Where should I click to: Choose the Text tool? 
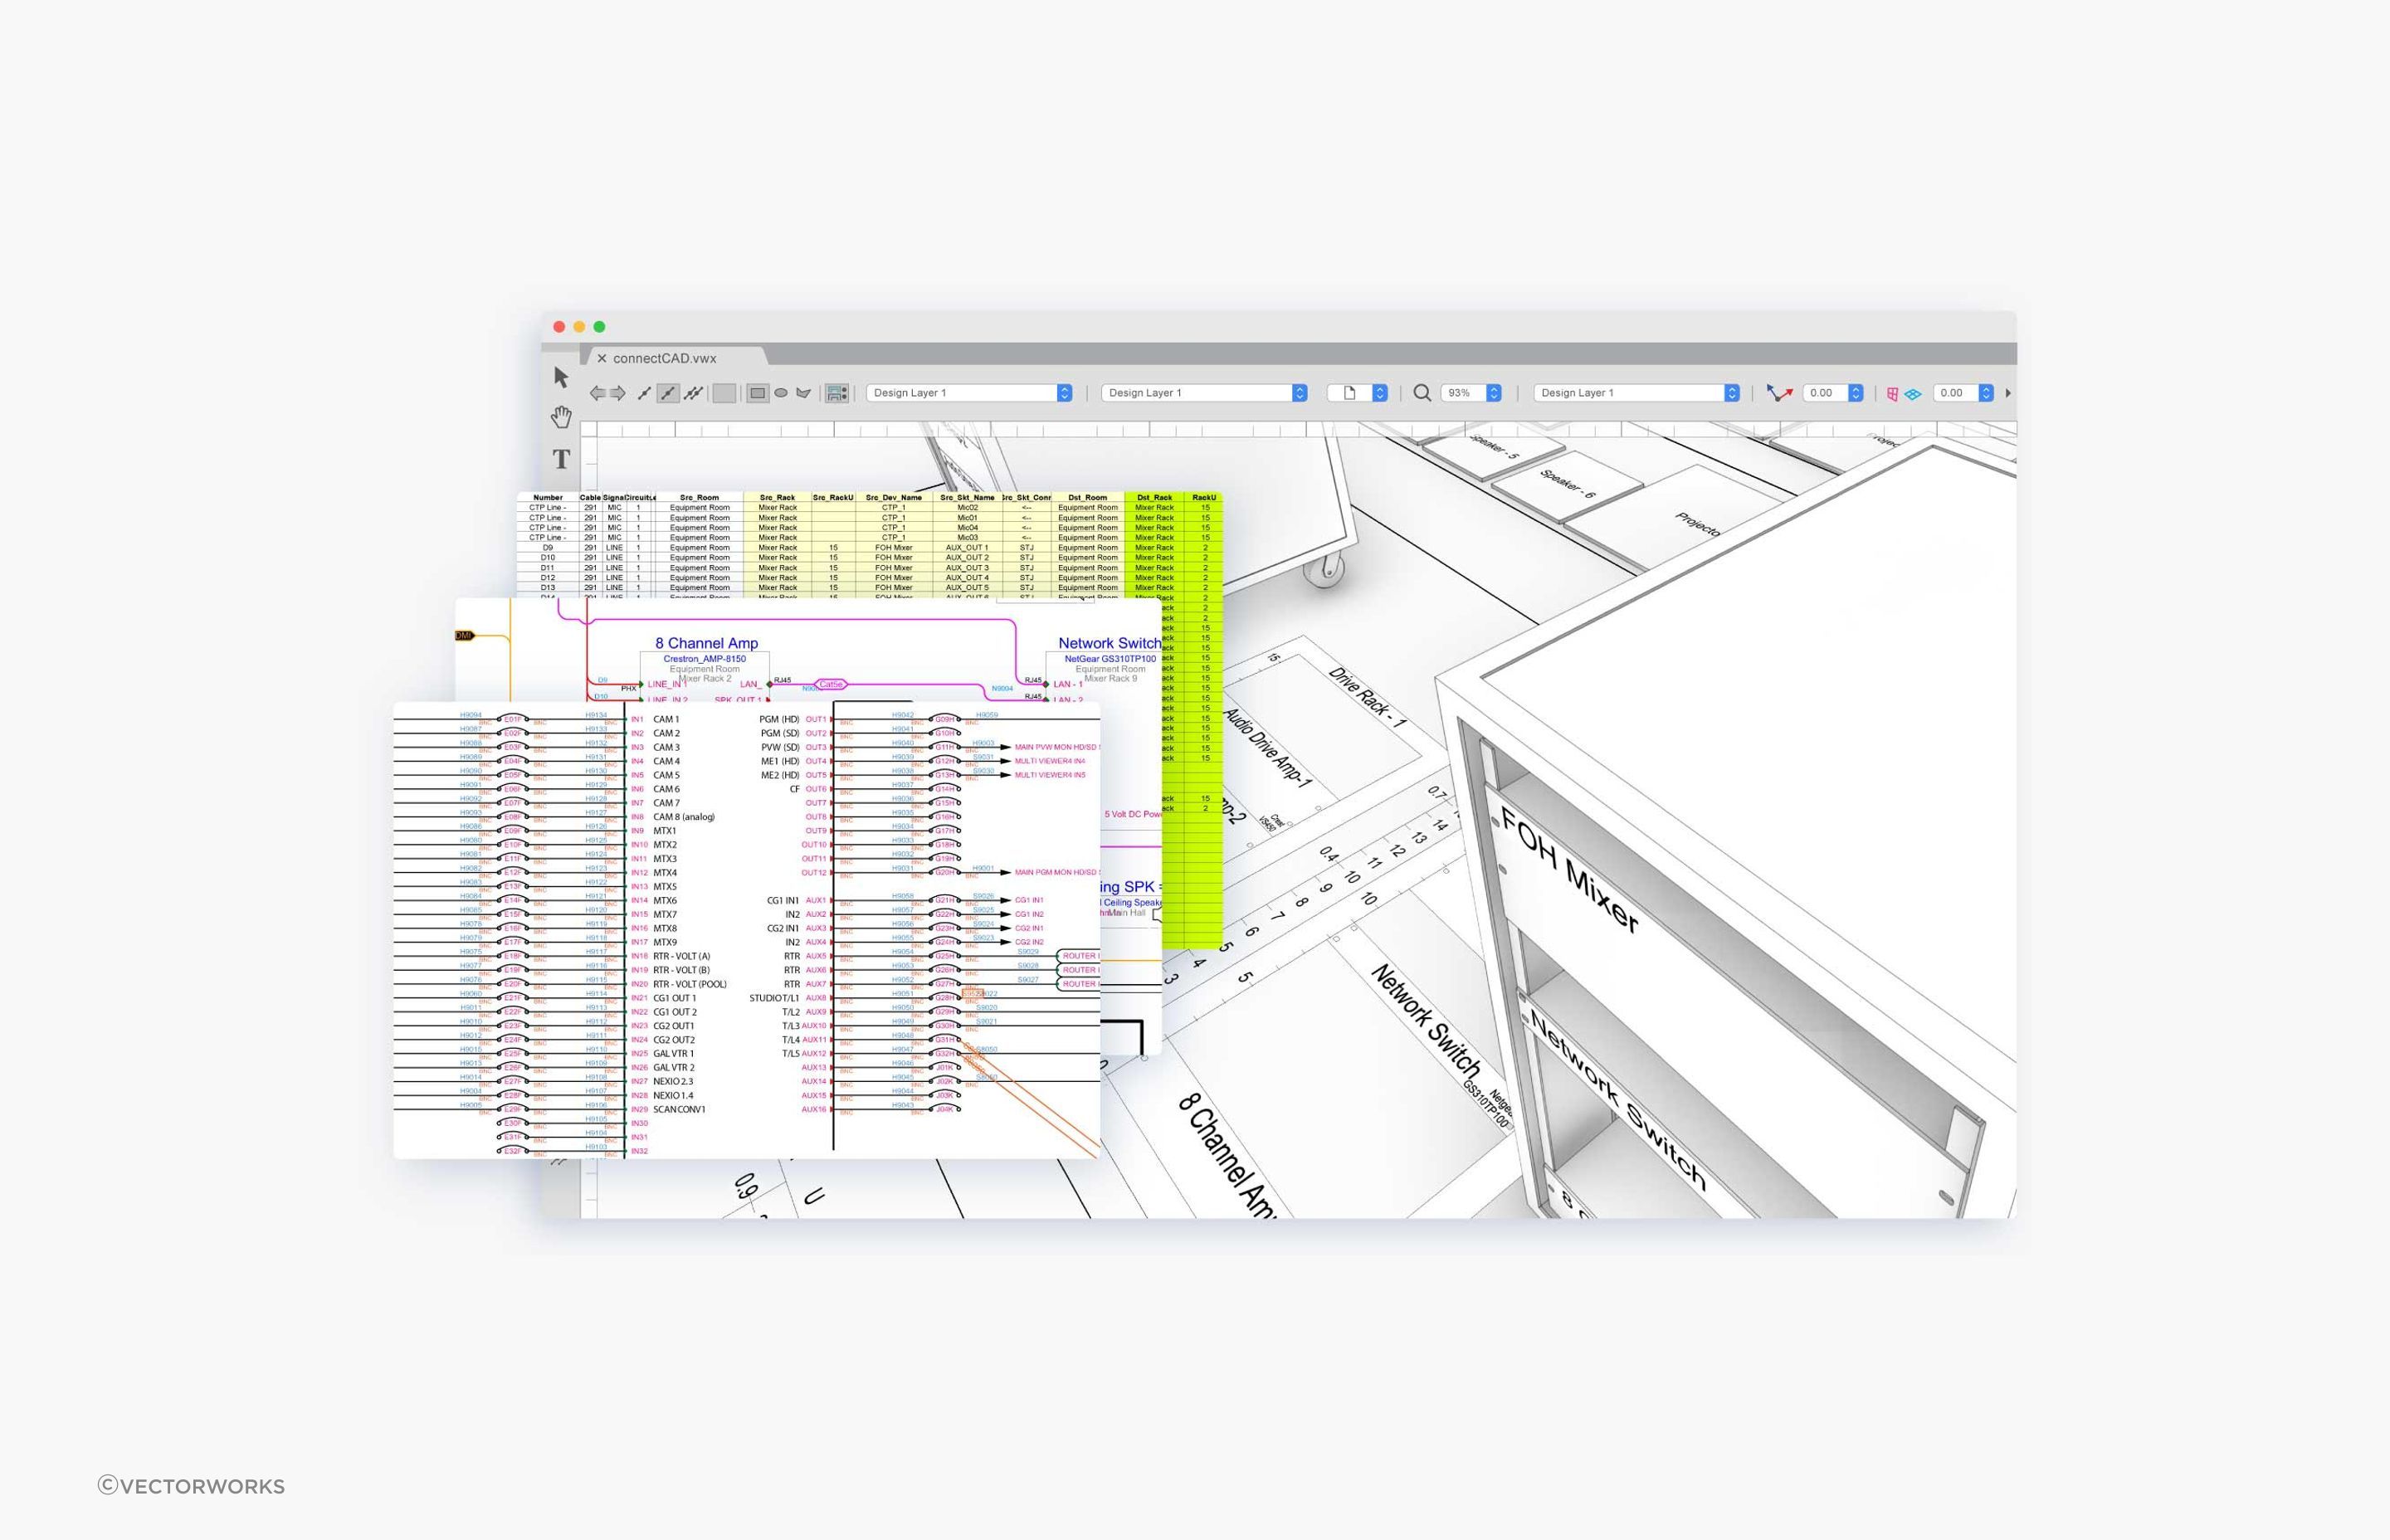click(x=561, y=459)
